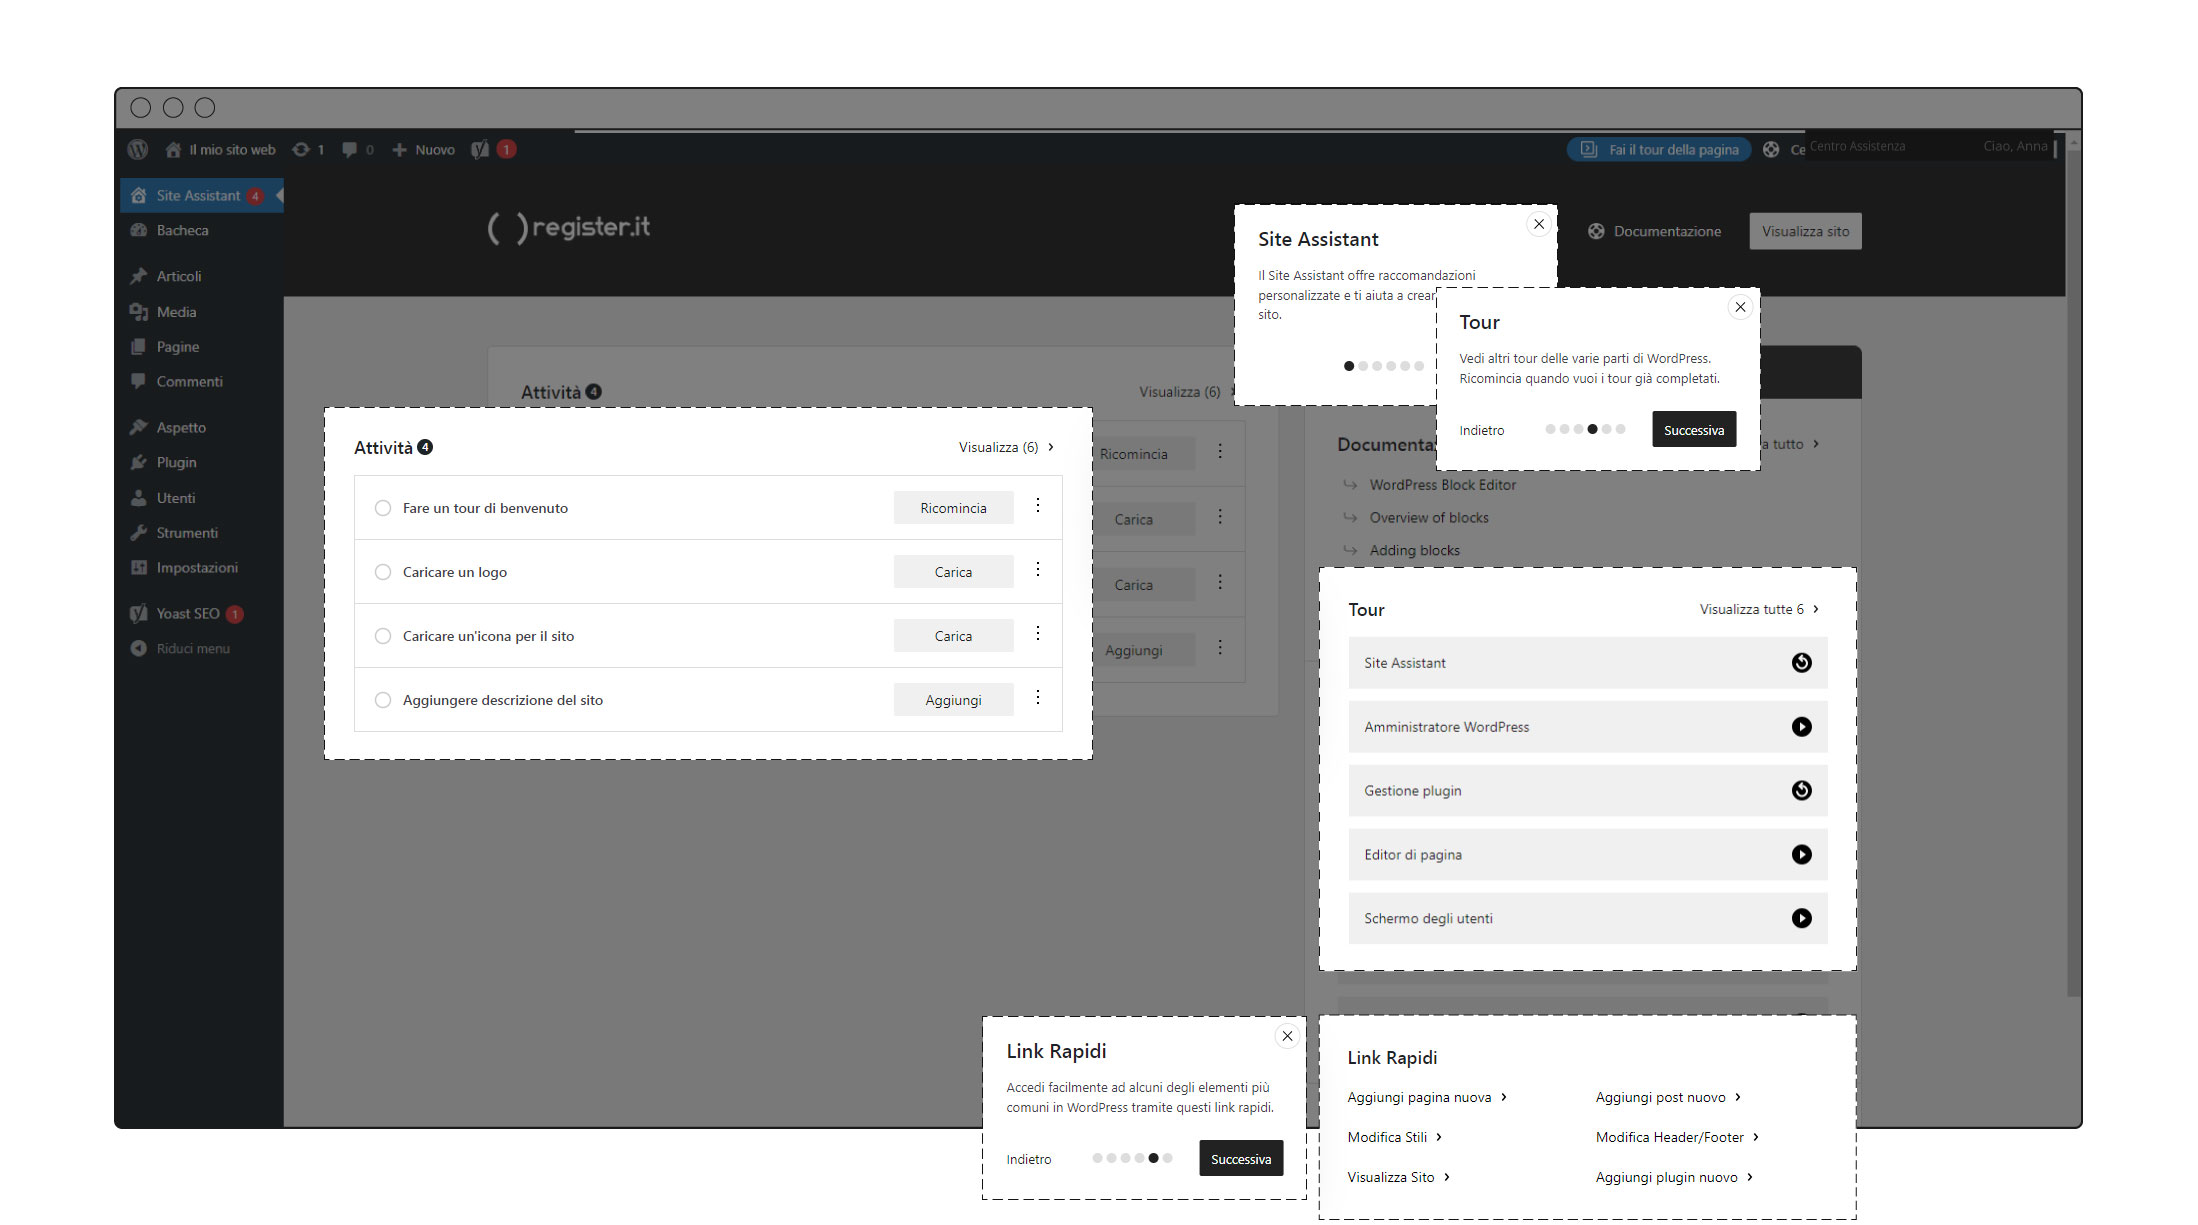Open Strumenti in the sidebar

click(187, 533)
